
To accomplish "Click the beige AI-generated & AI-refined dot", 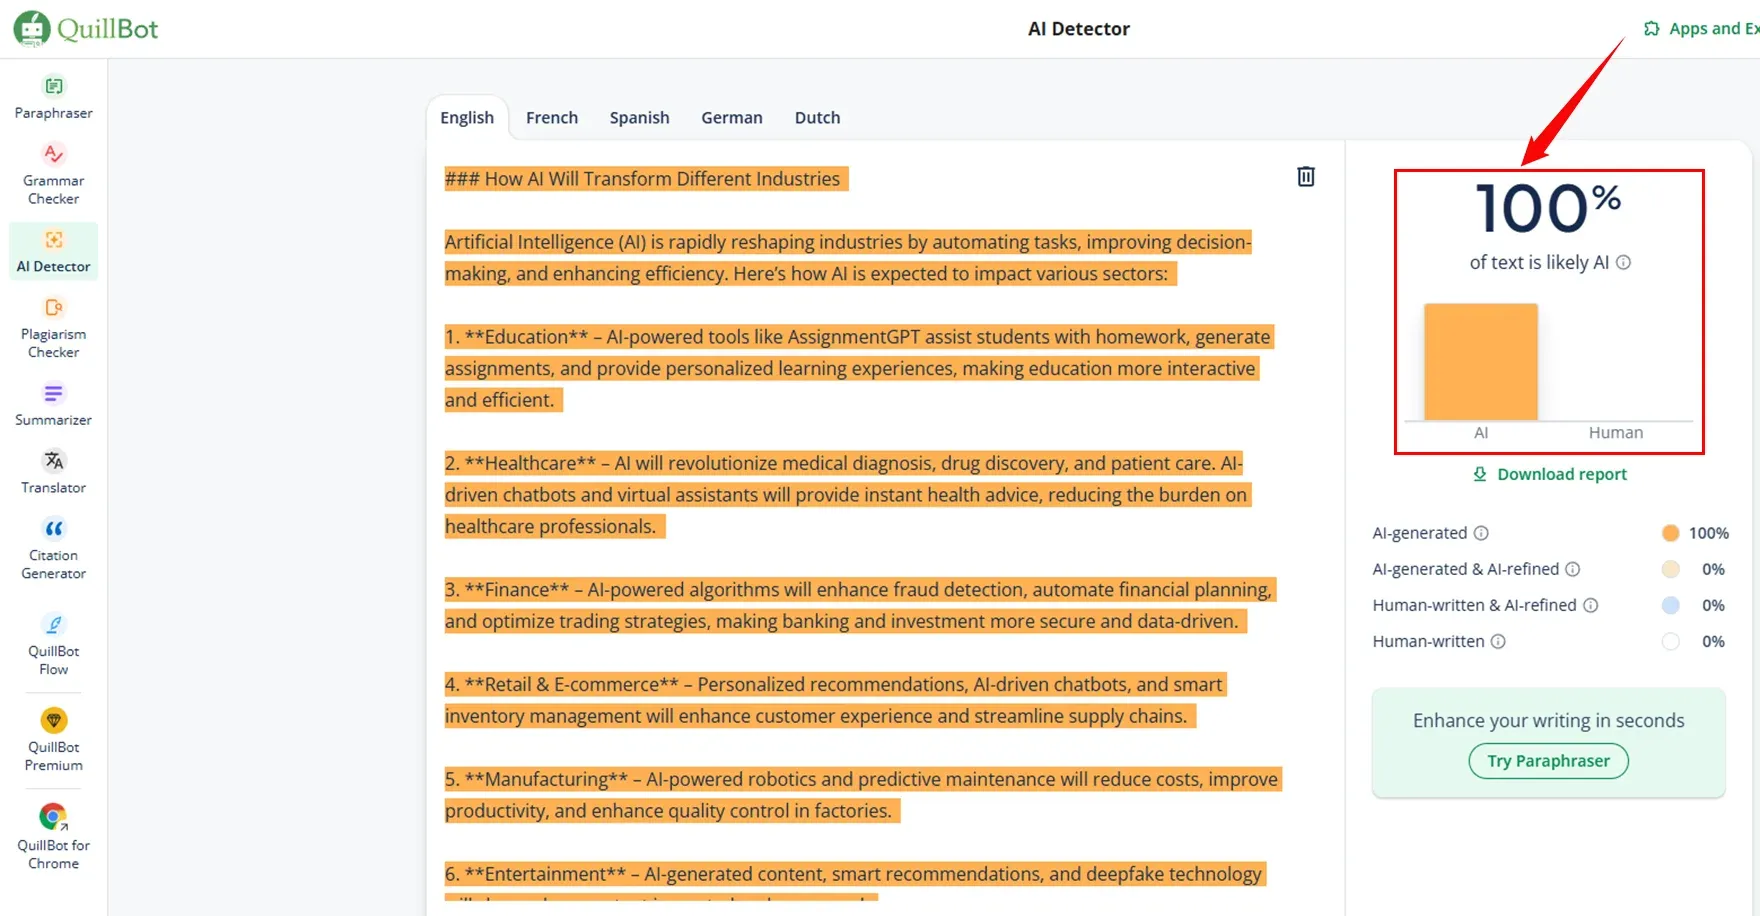I will point(1670,569).
